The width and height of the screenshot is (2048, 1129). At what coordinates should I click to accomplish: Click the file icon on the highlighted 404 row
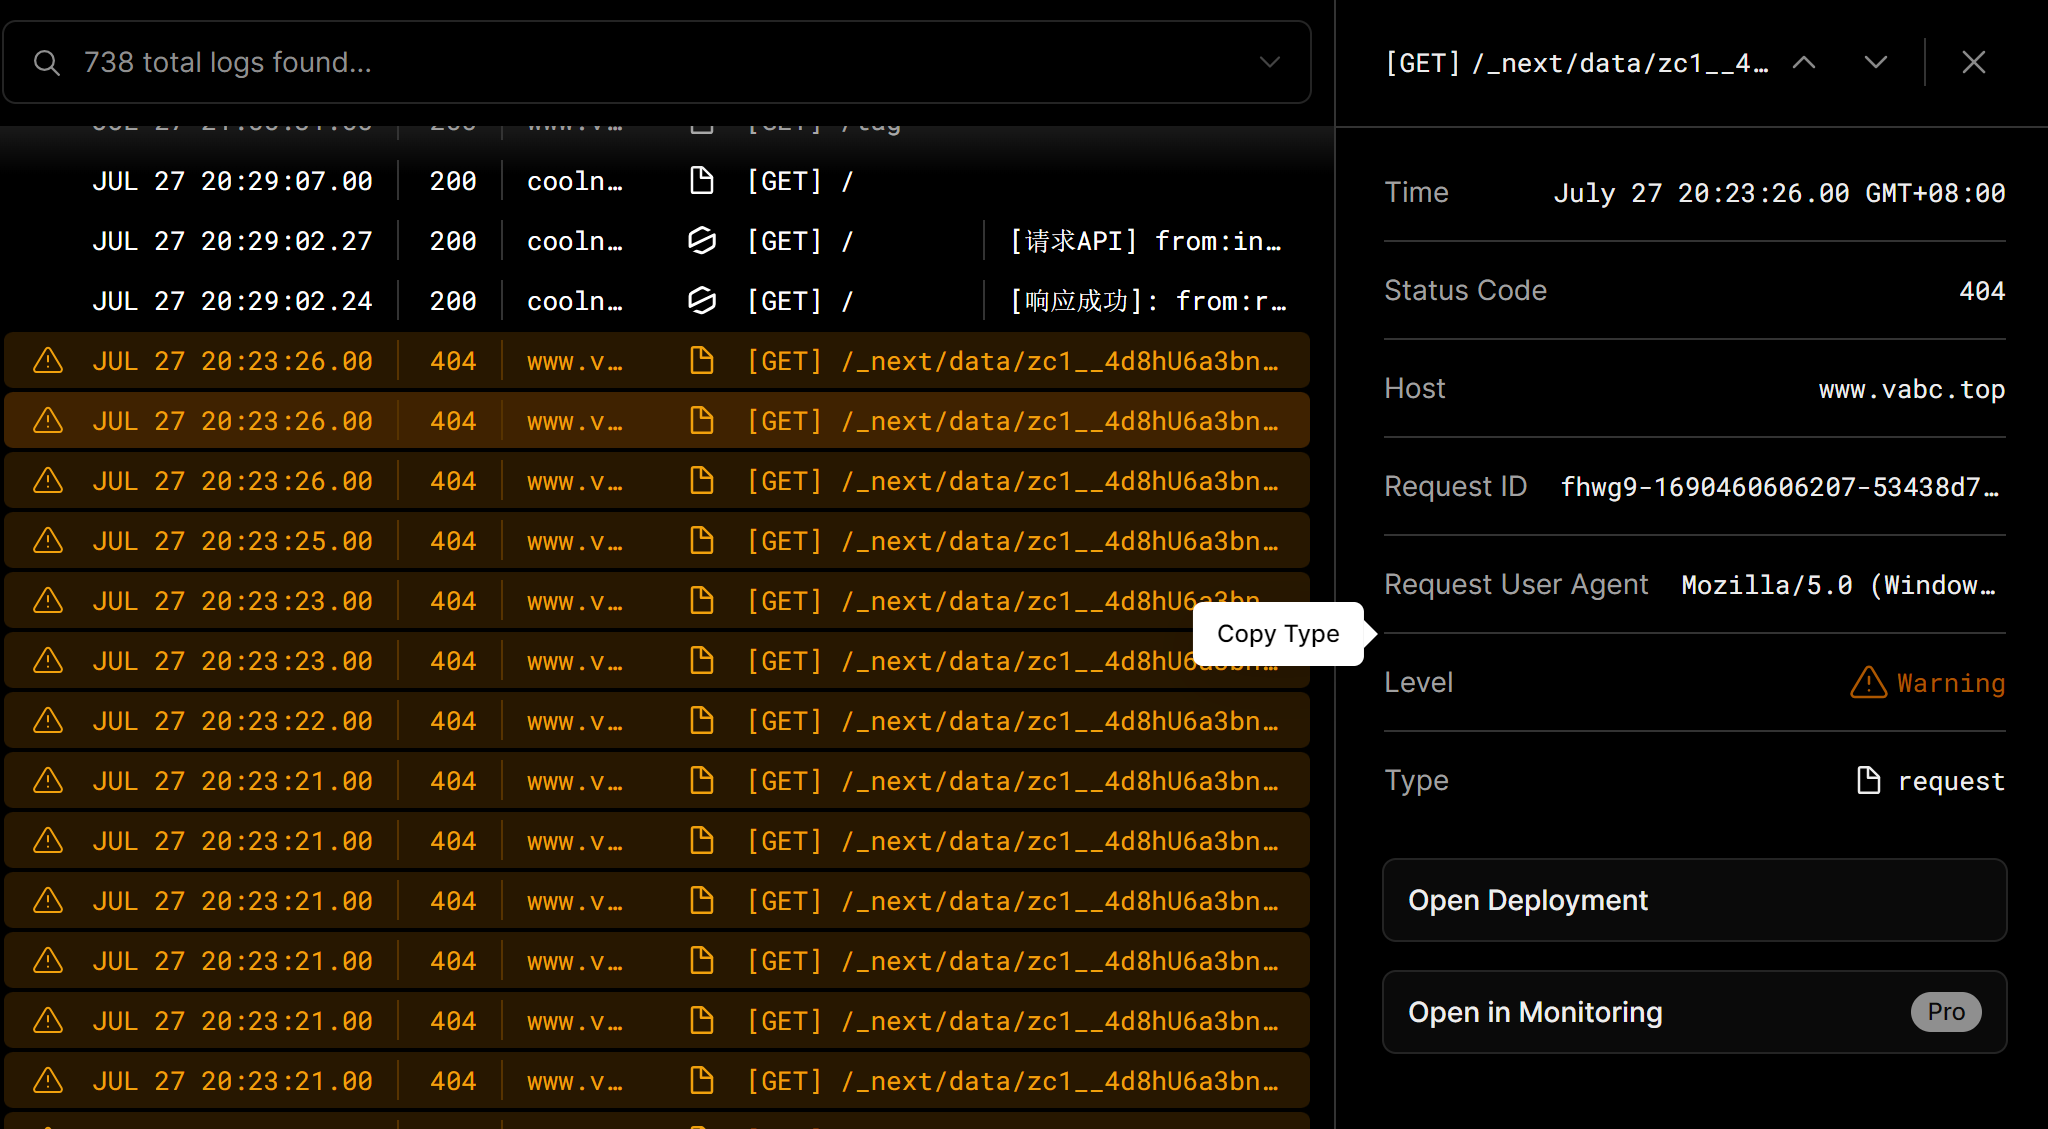pos(701,420)
